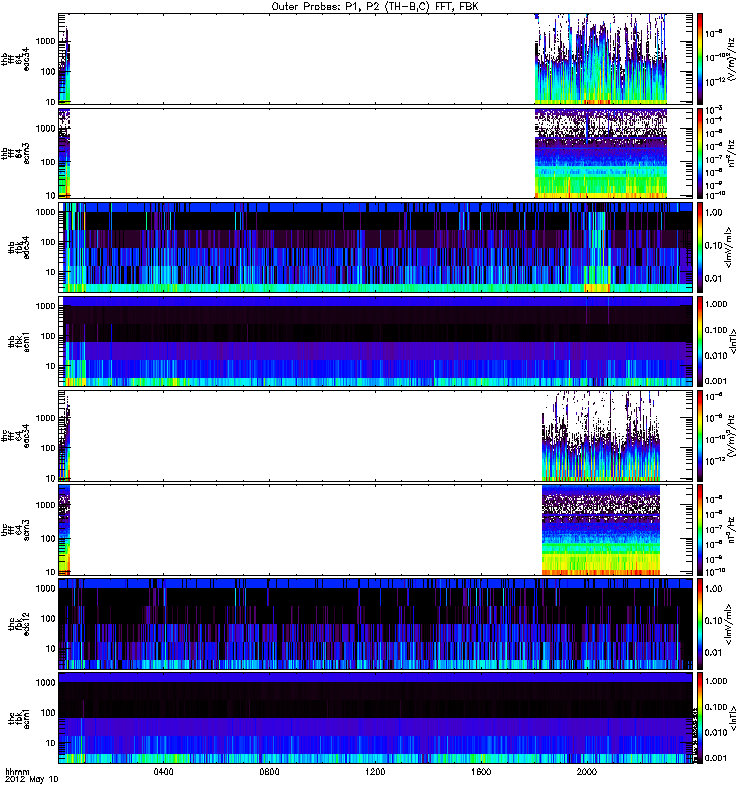Image resolution: width=750 pixels, height=800 pixels.
Task: Click the plot title 'Outer Probes: P1, P2 (TH-B,C) FFT, FBK'
Action: pyautogui.click(x=375, y=7)
